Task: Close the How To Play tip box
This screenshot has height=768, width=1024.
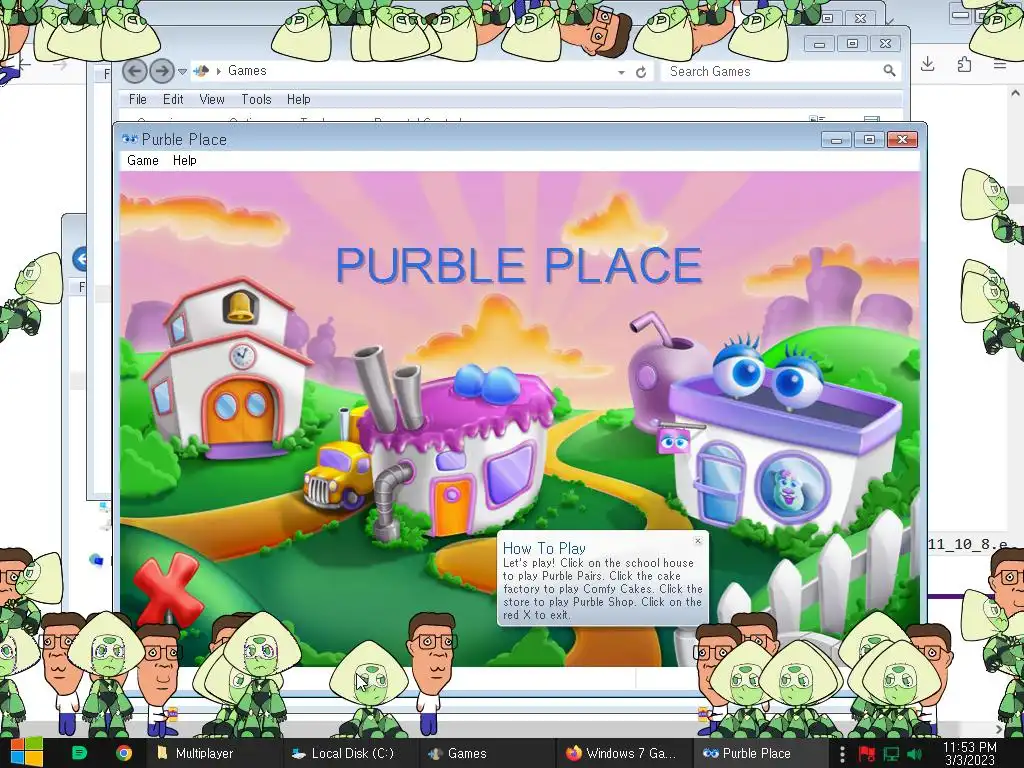Action: tap(698, 541)
